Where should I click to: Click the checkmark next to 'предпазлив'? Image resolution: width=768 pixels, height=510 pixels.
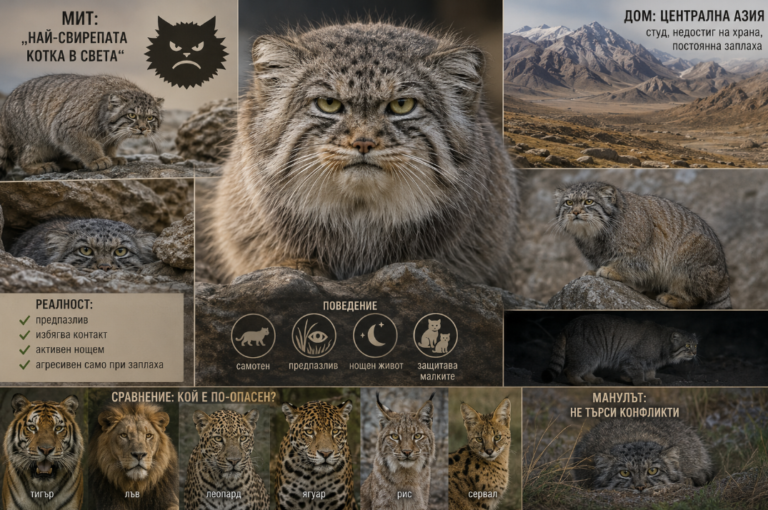(x=24, y=320)
